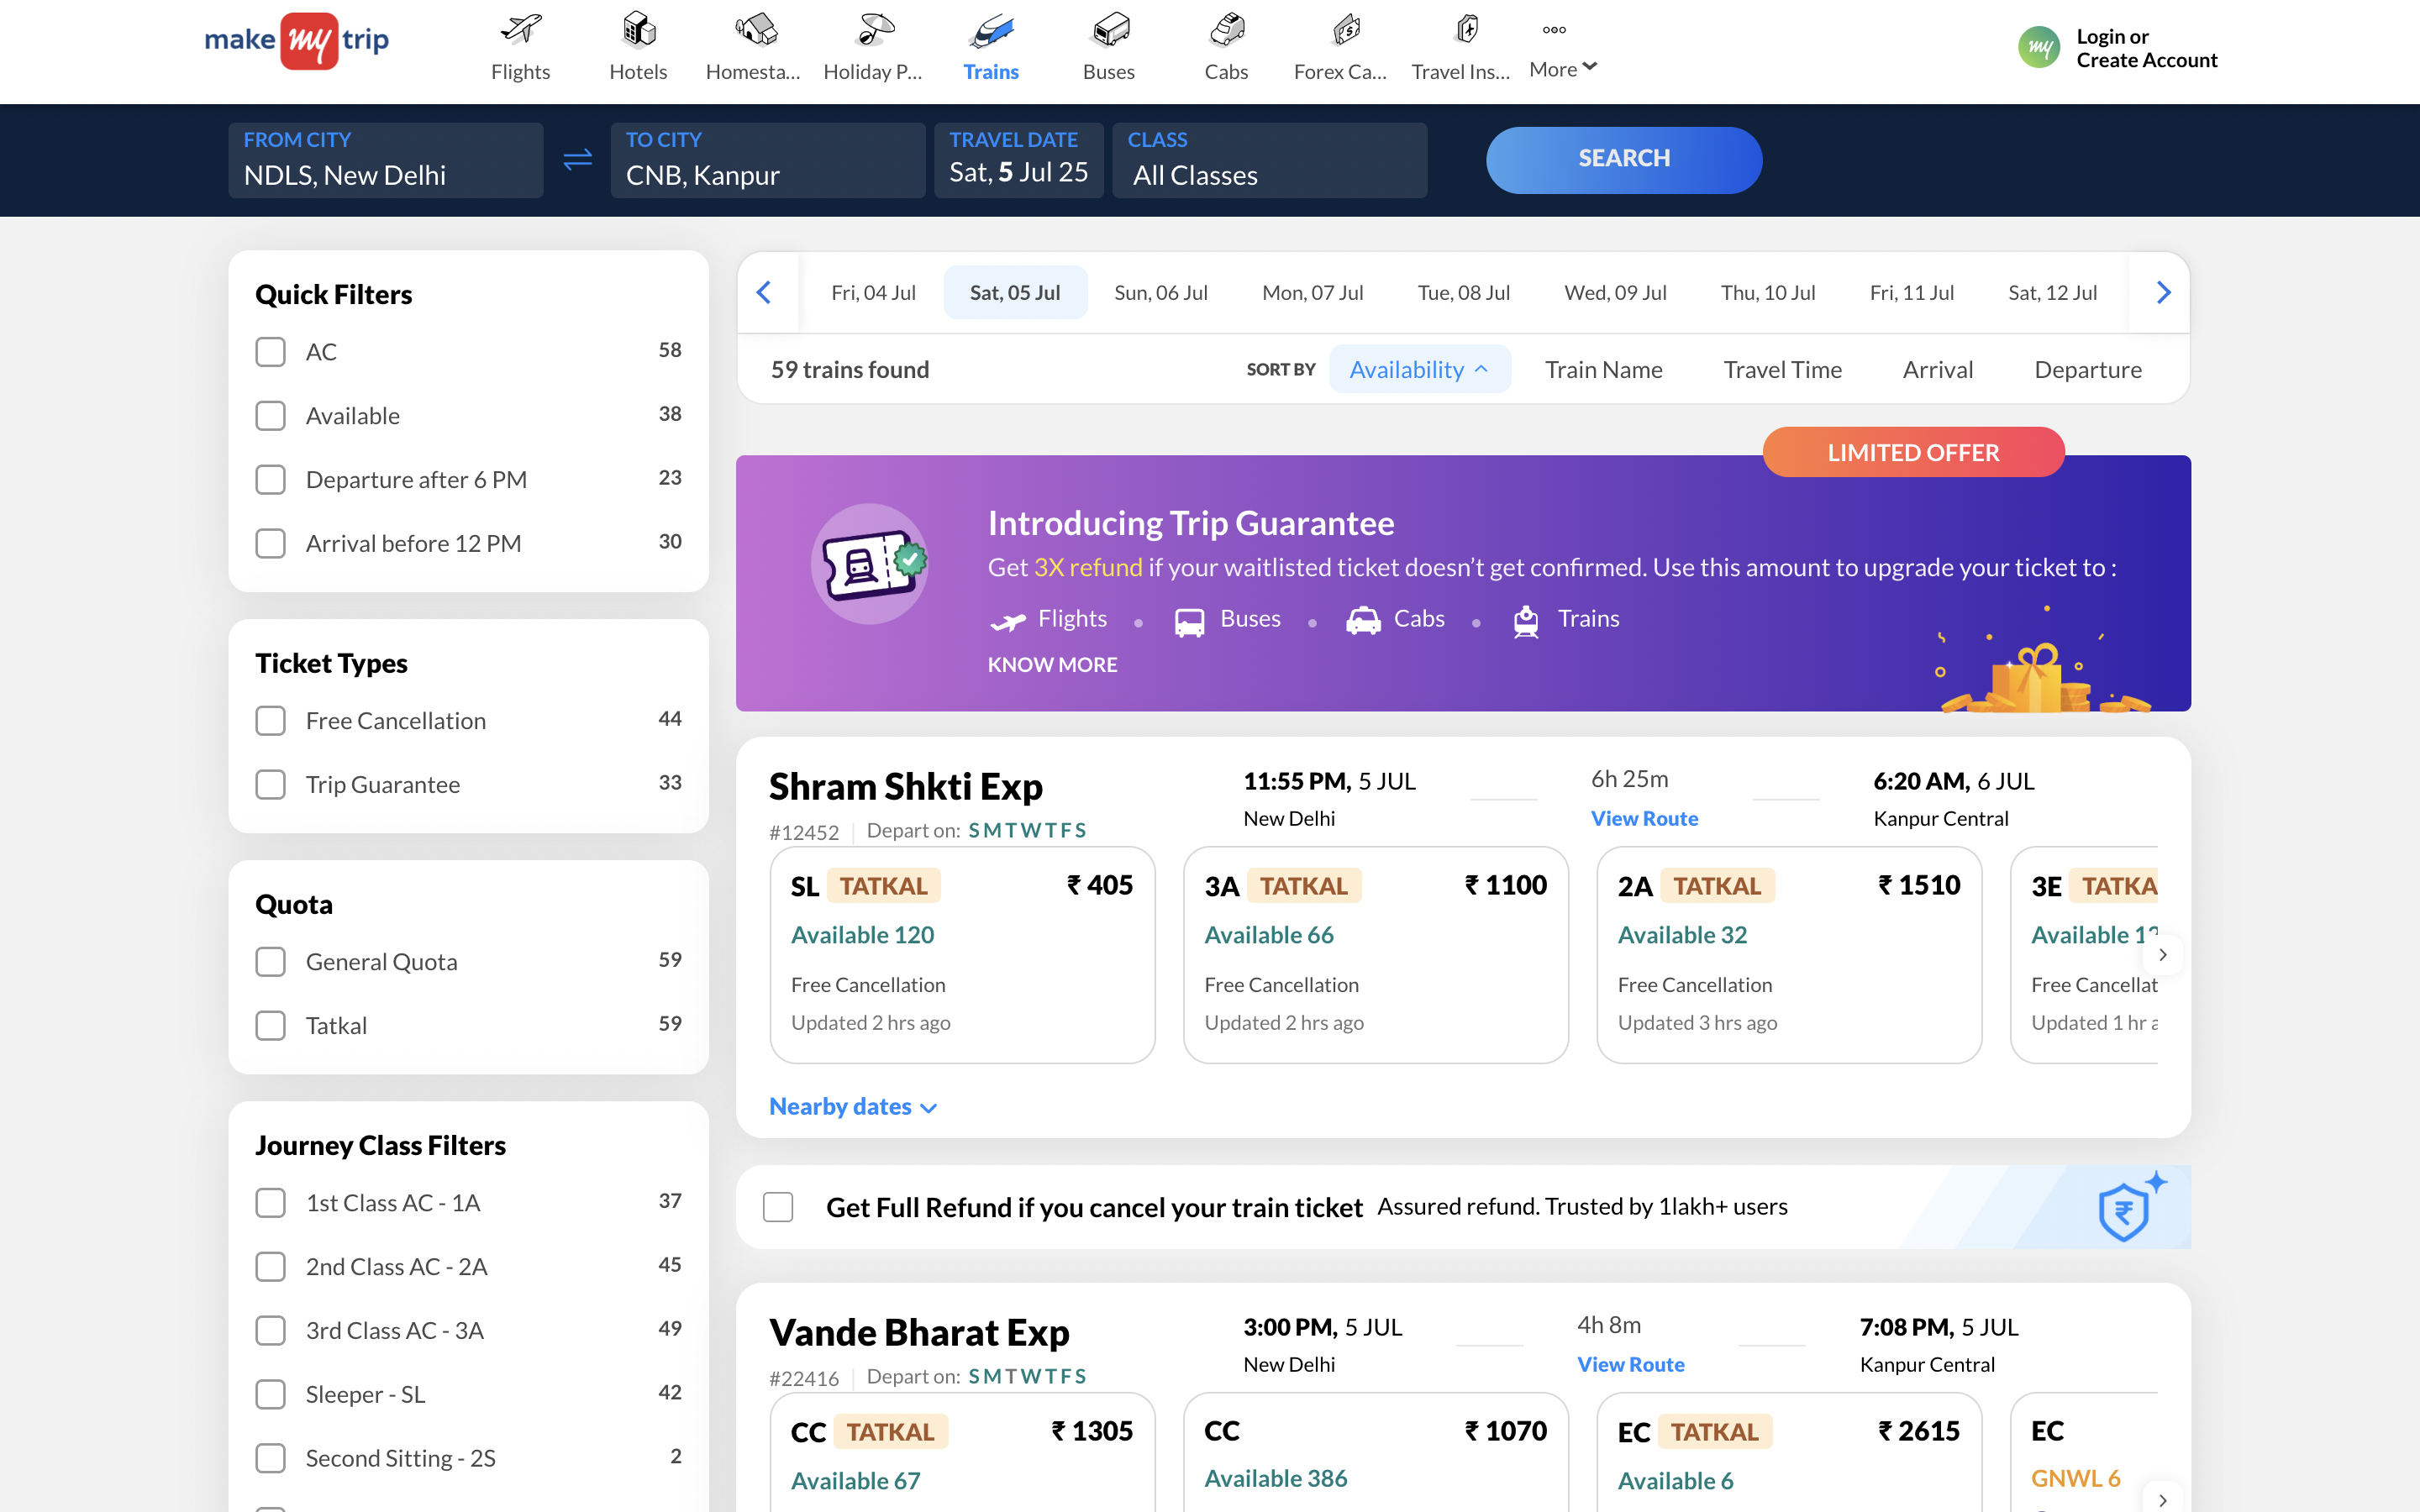Image resolution: width=2420 pixels, height=1512 pixels.
Task: View Route for Shram Shkti Exp
Action: tap(1644, 818)
